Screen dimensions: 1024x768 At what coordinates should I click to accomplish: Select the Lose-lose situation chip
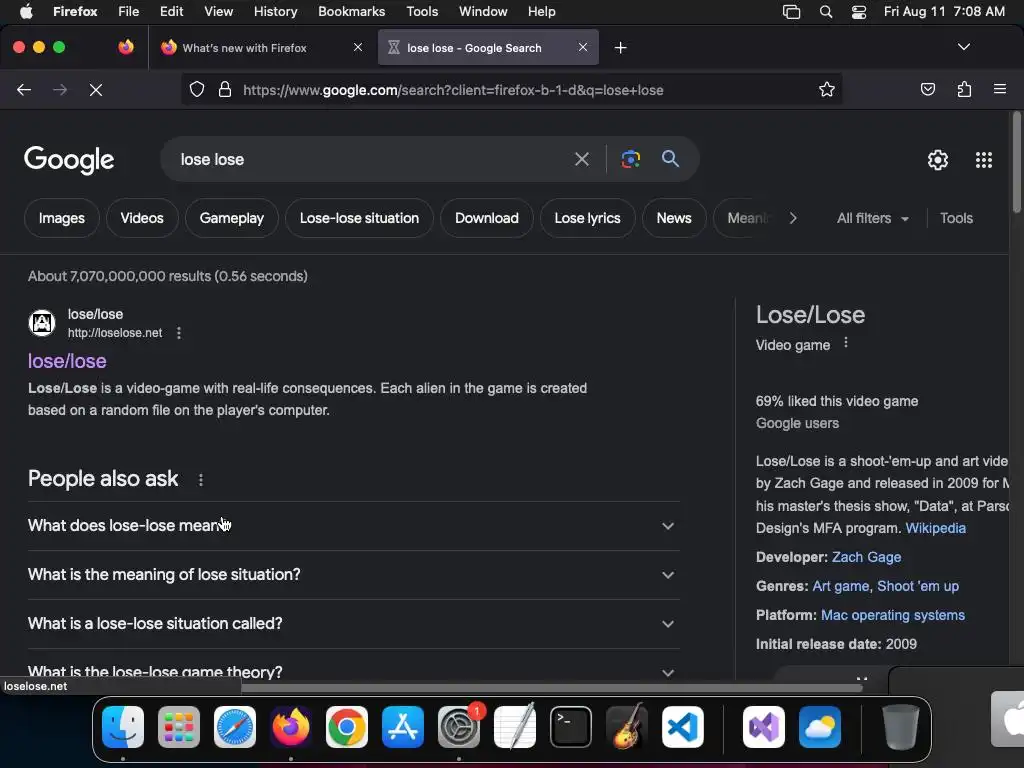(x=359, y=218)
